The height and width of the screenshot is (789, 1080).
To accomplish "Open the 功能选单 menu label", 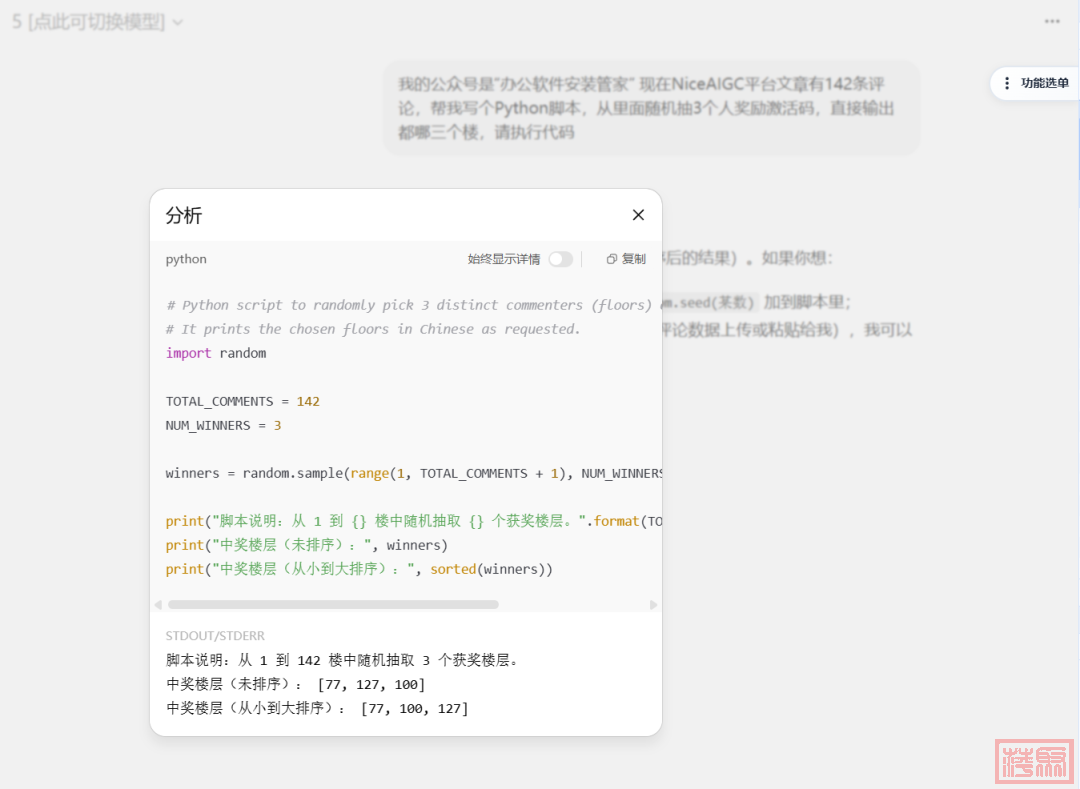I will pyautogui.click(x=1044, y=84).
